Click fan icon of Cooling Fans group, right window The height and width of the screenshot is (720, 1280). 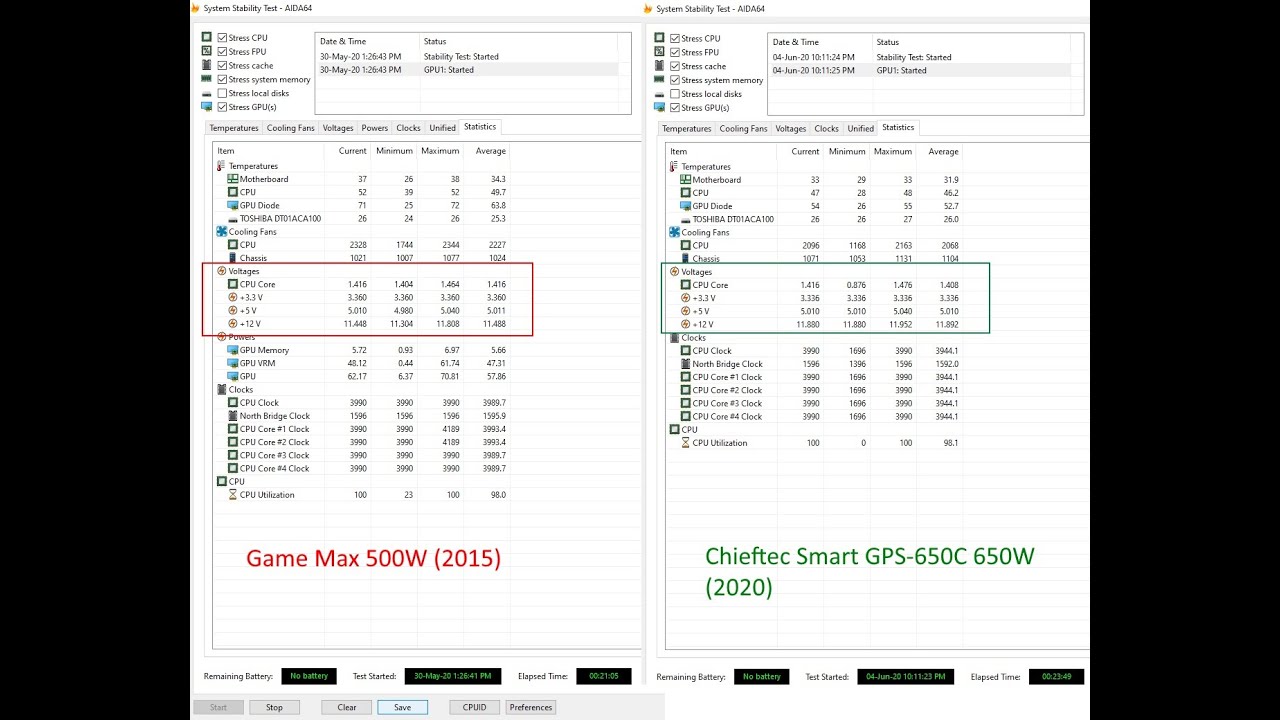(x=674, y=232)
